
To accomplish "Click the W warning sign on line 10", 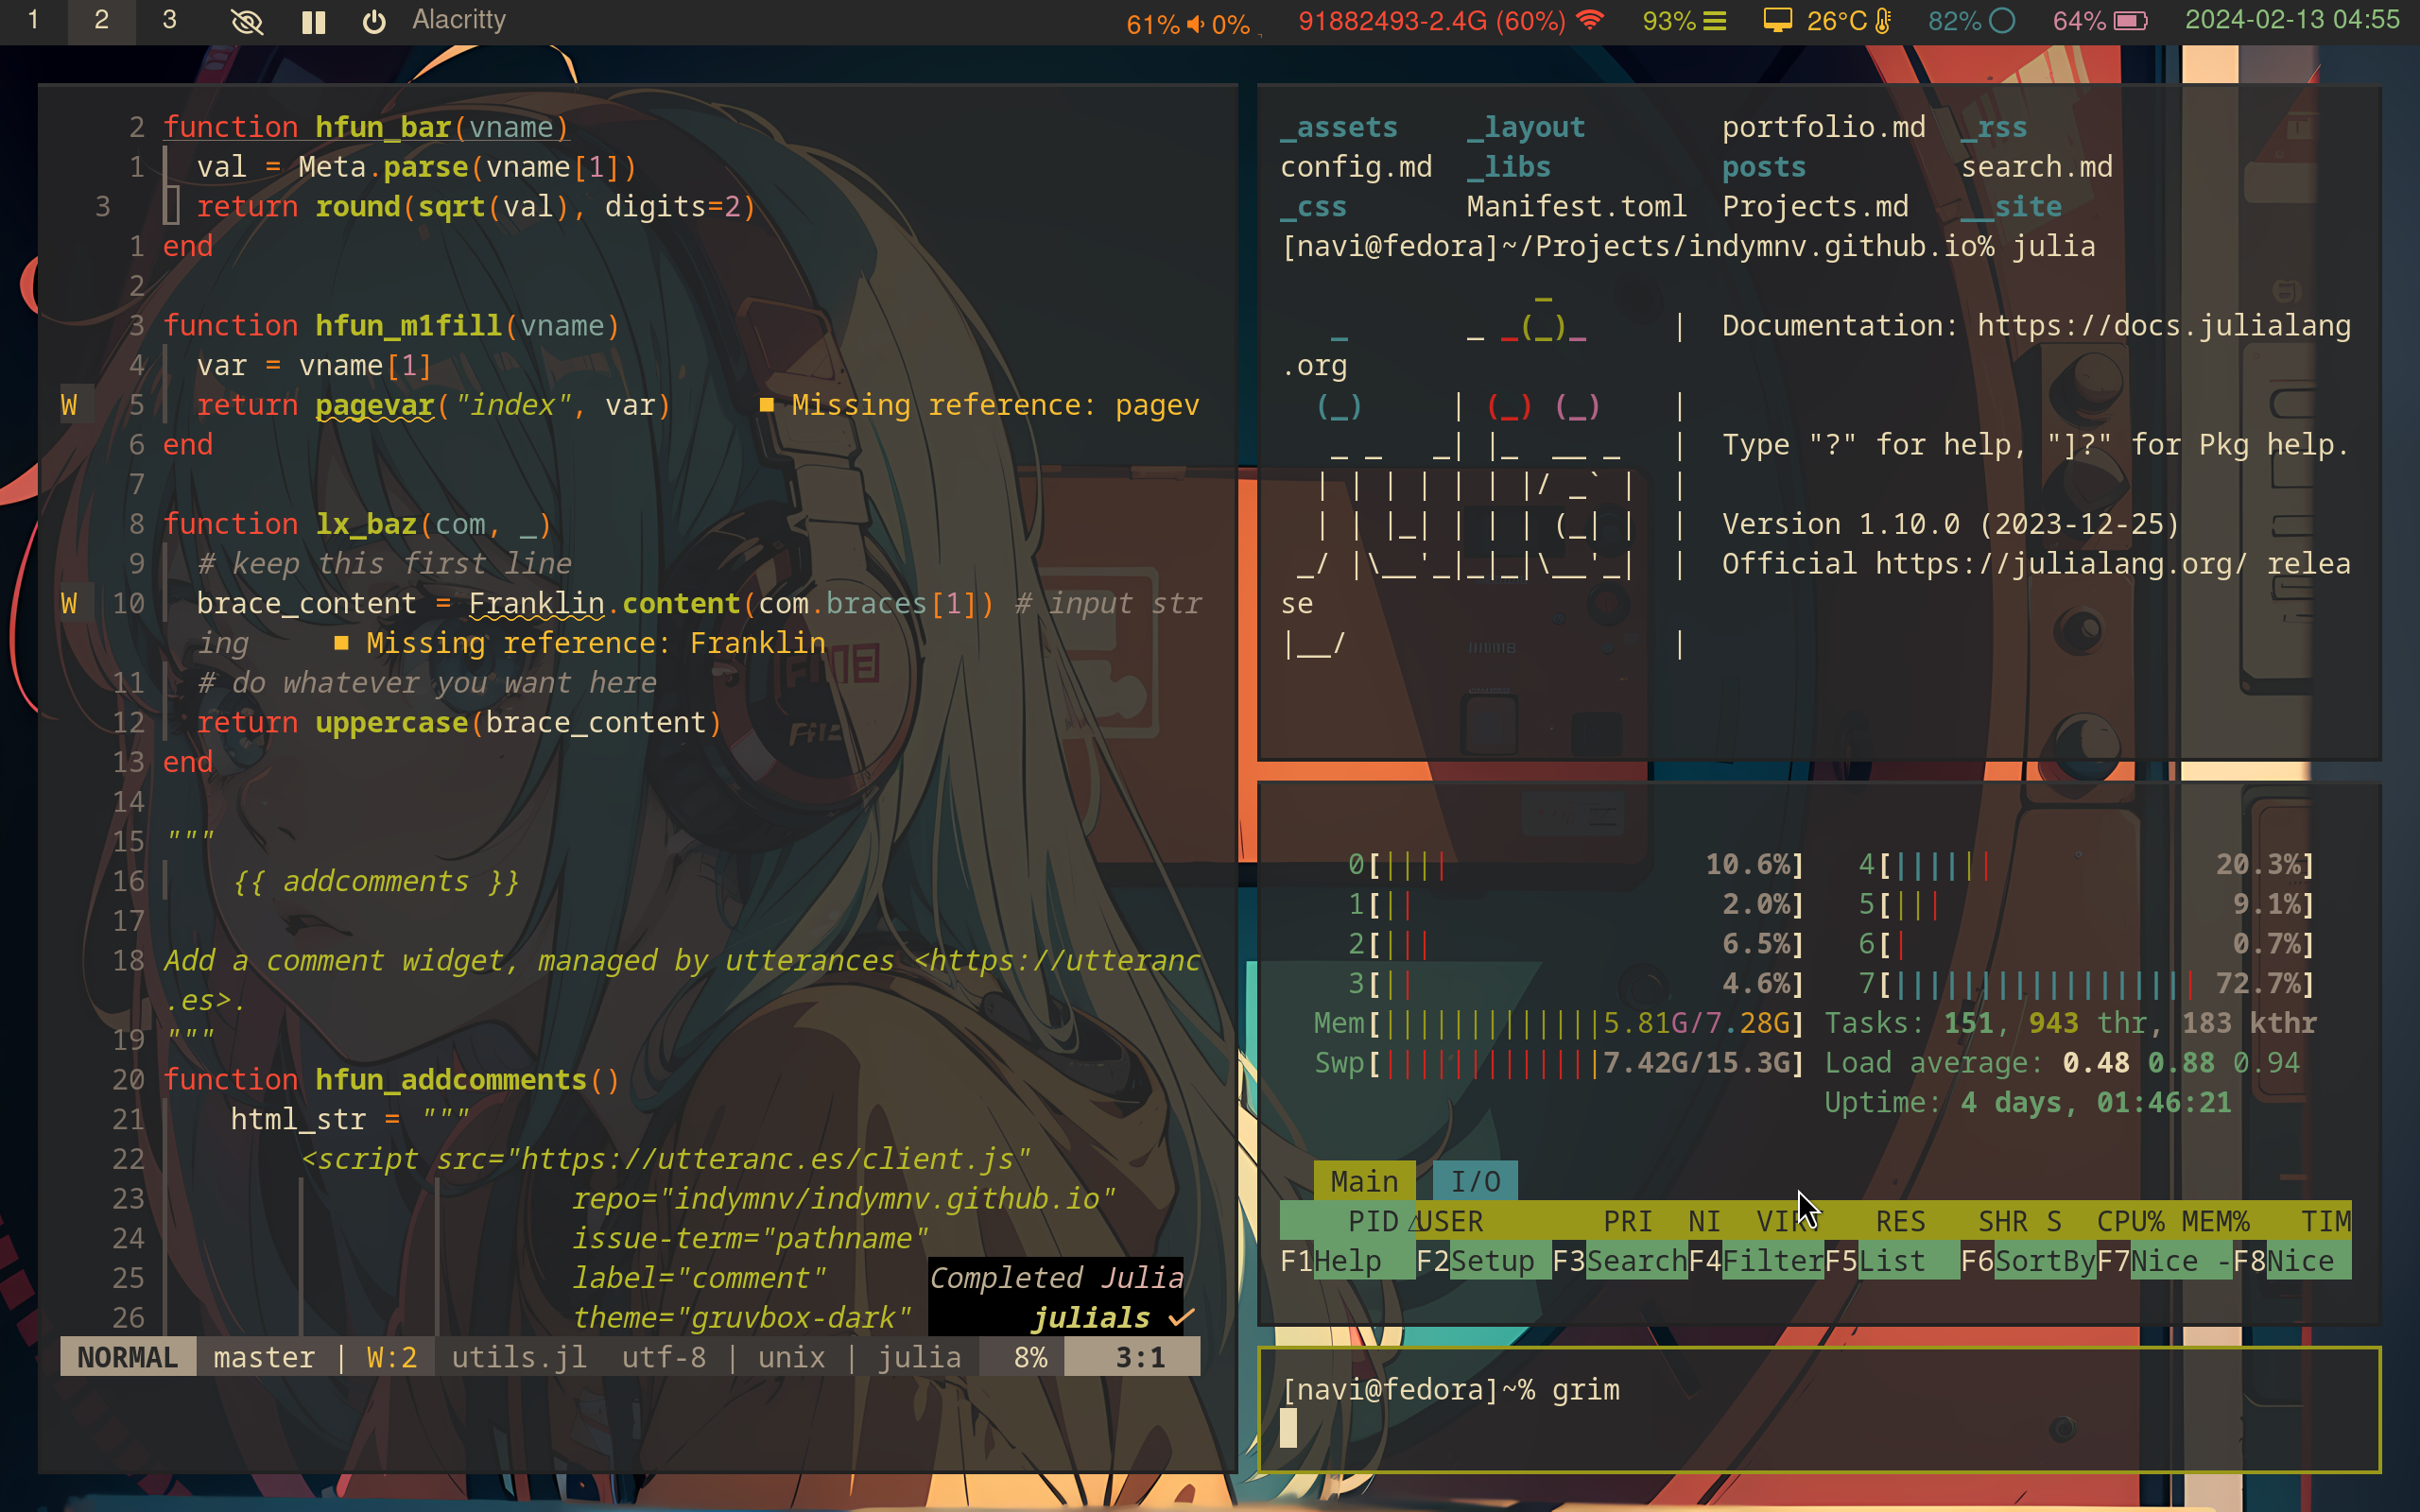I will [69, 603].
